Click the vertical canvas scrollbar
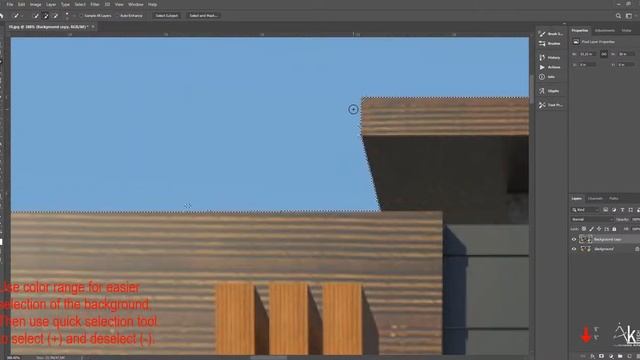This screenshot has width=640, height=360. 531,88
